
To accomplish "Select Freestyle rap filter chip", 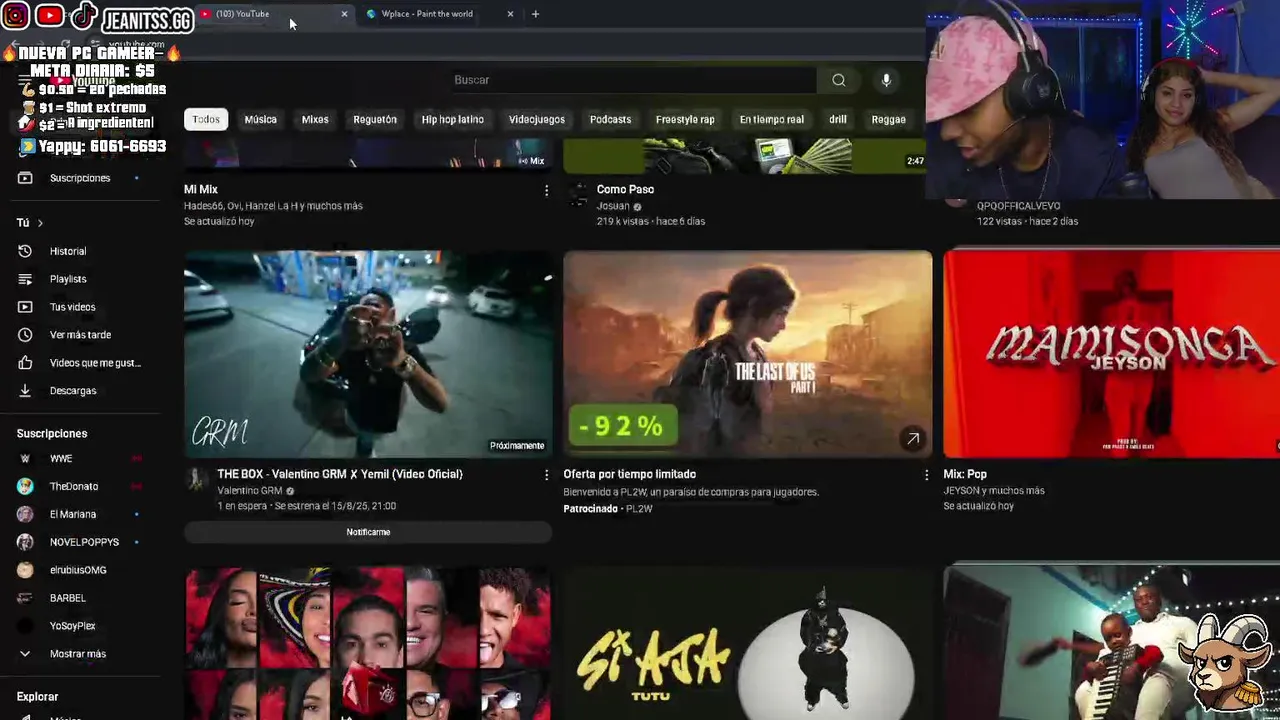I will pyautogui.click(x=685, y=119).
